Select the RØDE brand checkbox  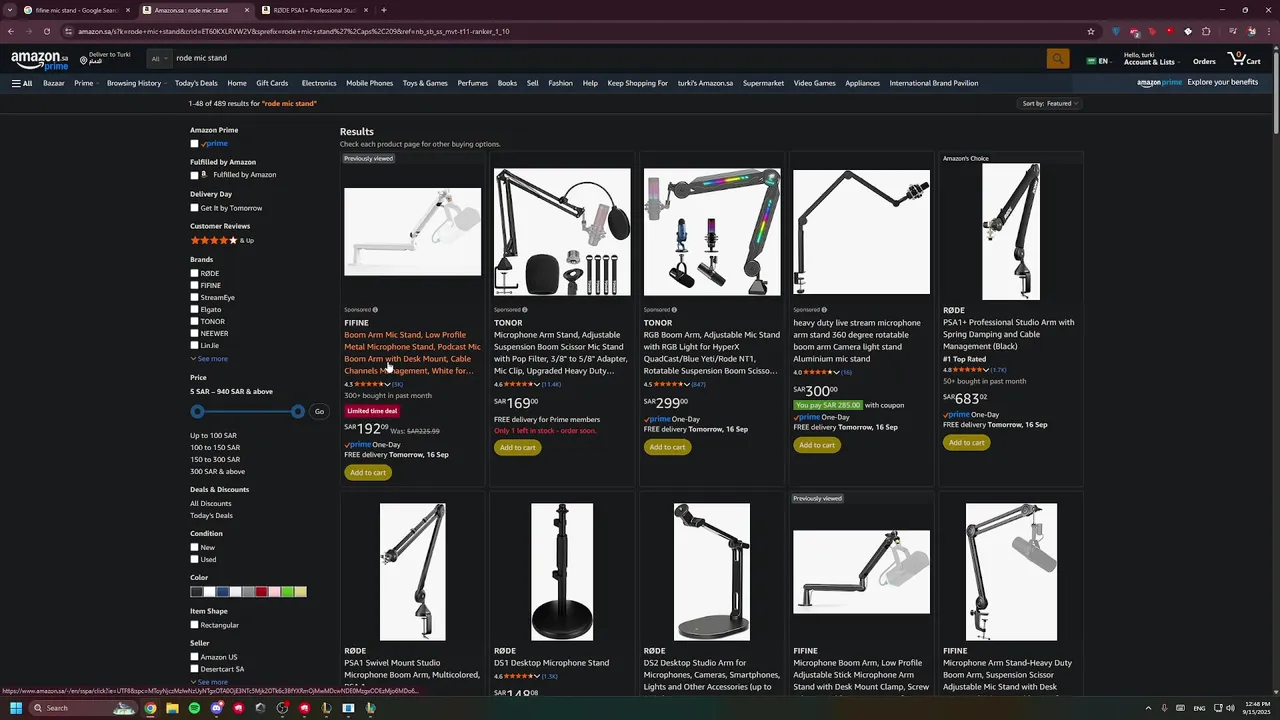(194, 273)
